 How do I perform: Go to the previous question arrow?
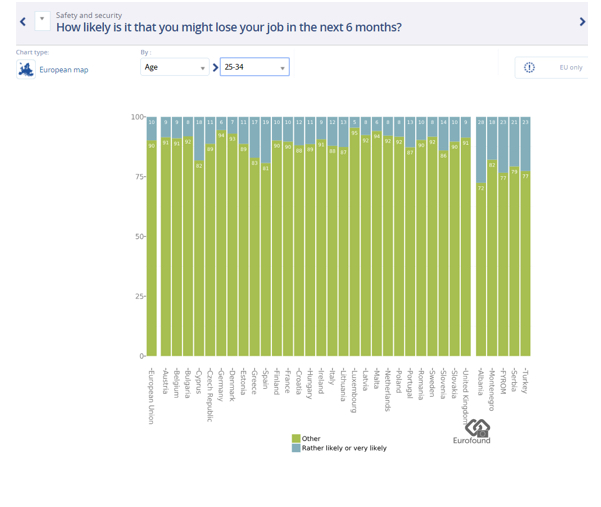[x=23, y=21]
